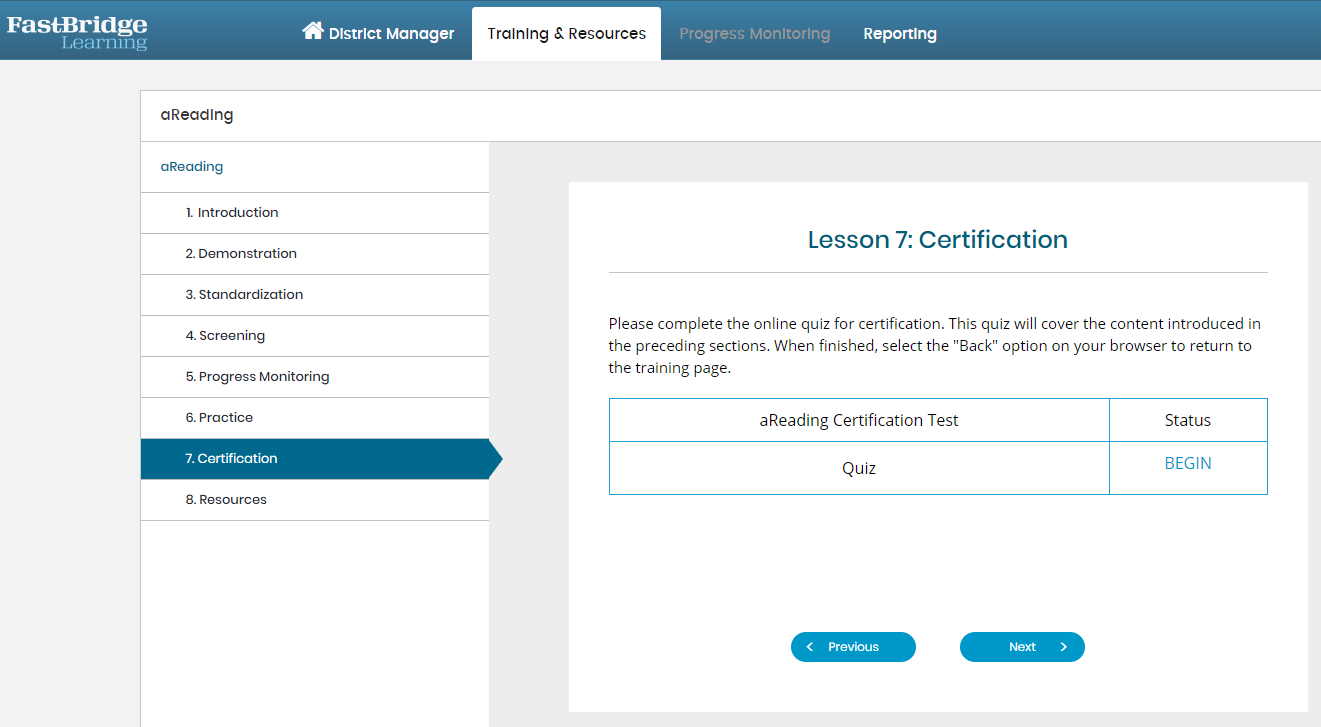1321x727 pixels.
Task: Open lesson 8. Resources
Action: (315, 500)
